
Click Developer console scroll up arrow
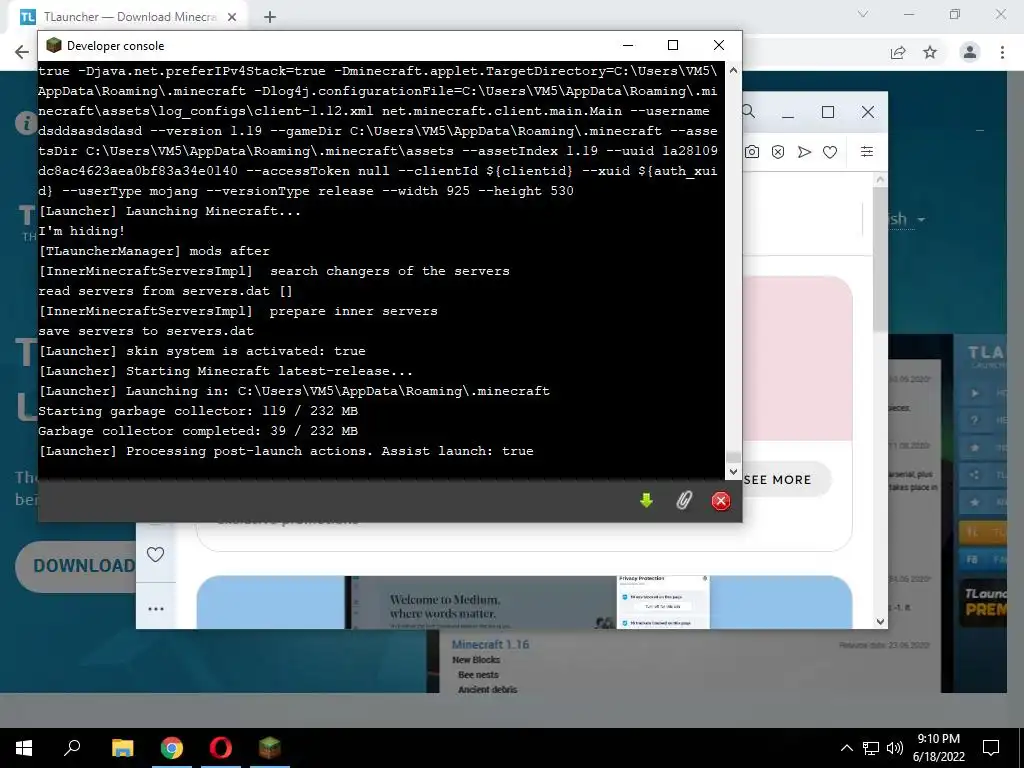(733, 70)
